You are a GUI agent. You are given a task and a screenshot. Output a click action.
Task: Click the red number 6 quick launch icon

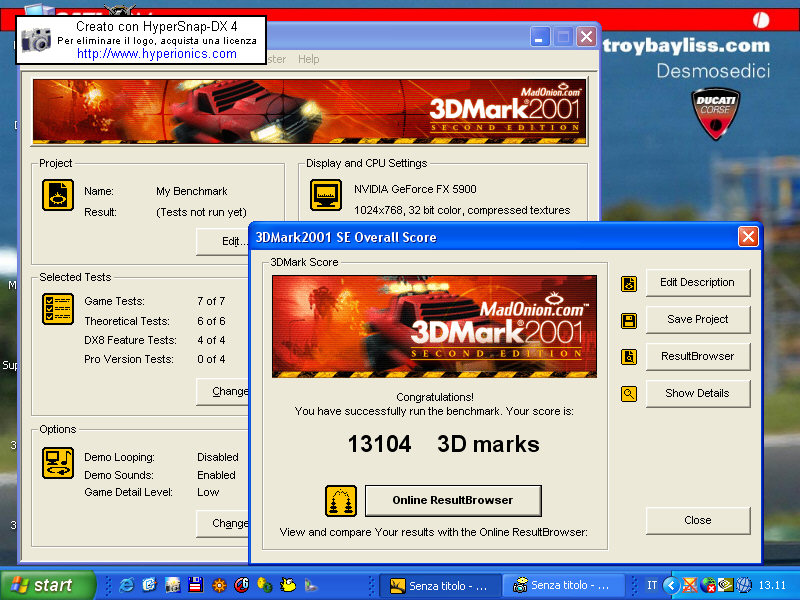point(242,585)
